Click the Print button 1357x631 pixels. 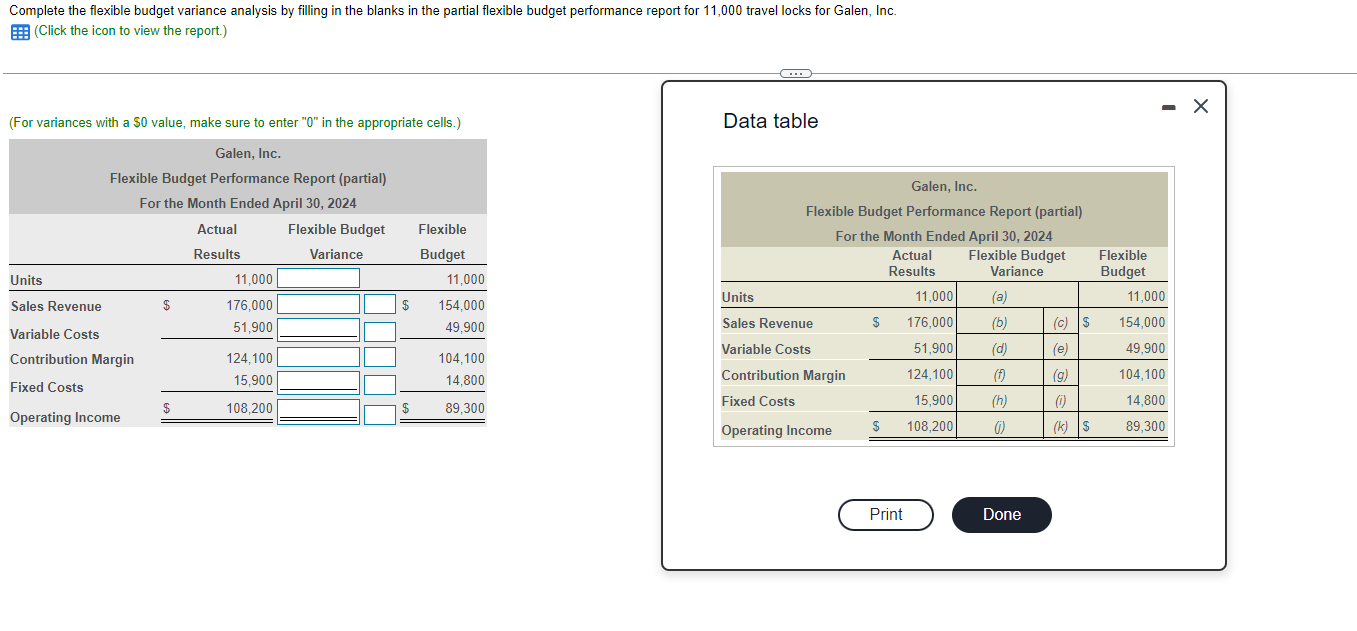tap(886, 515)
